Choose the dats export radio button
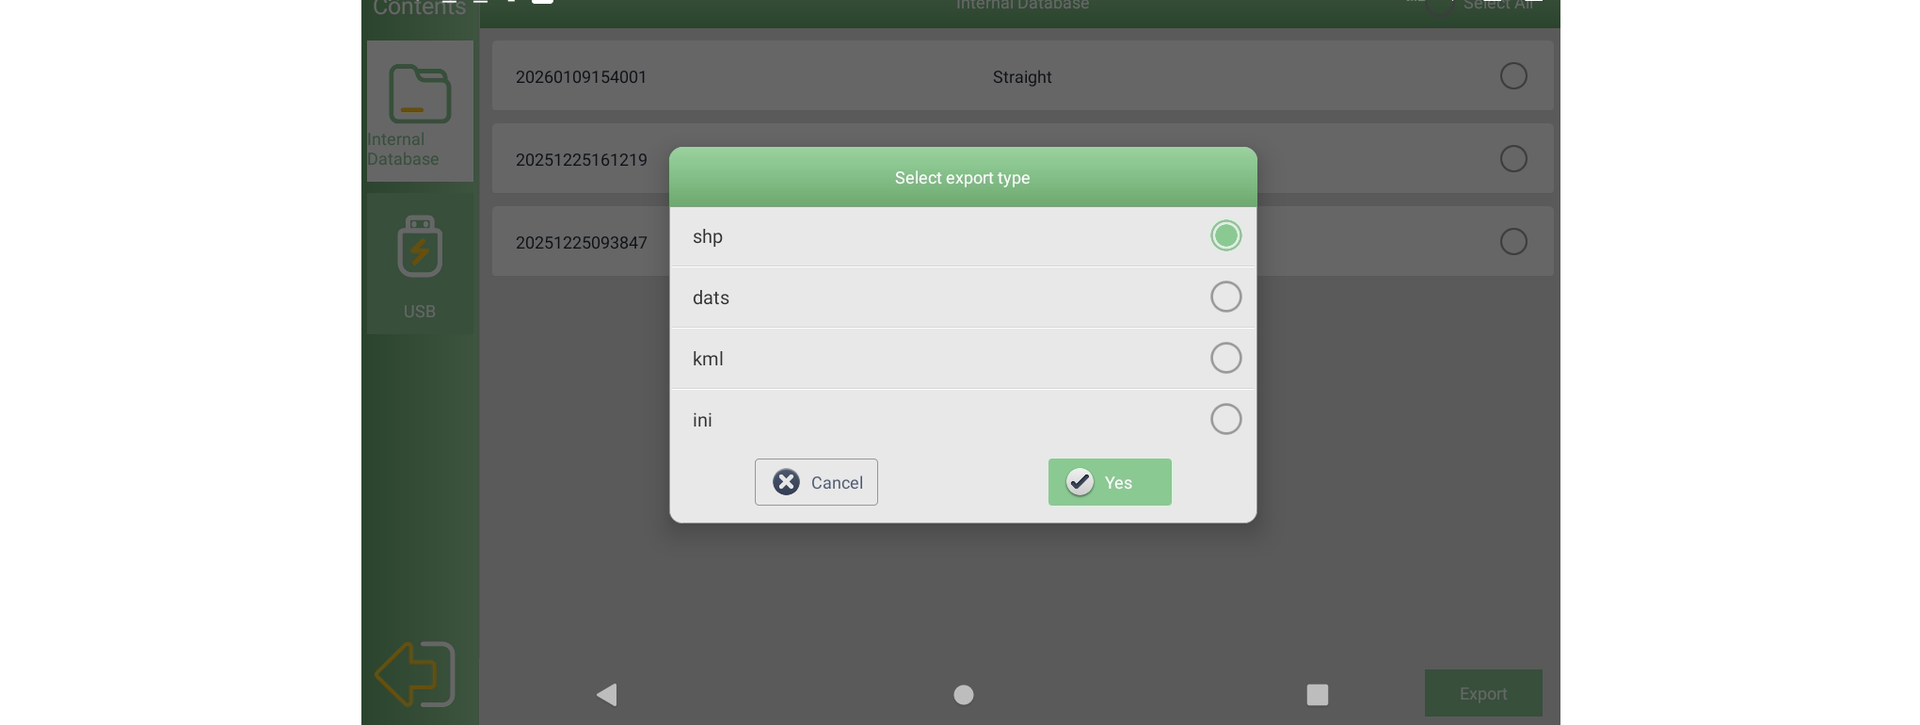 click(1225, 297)
